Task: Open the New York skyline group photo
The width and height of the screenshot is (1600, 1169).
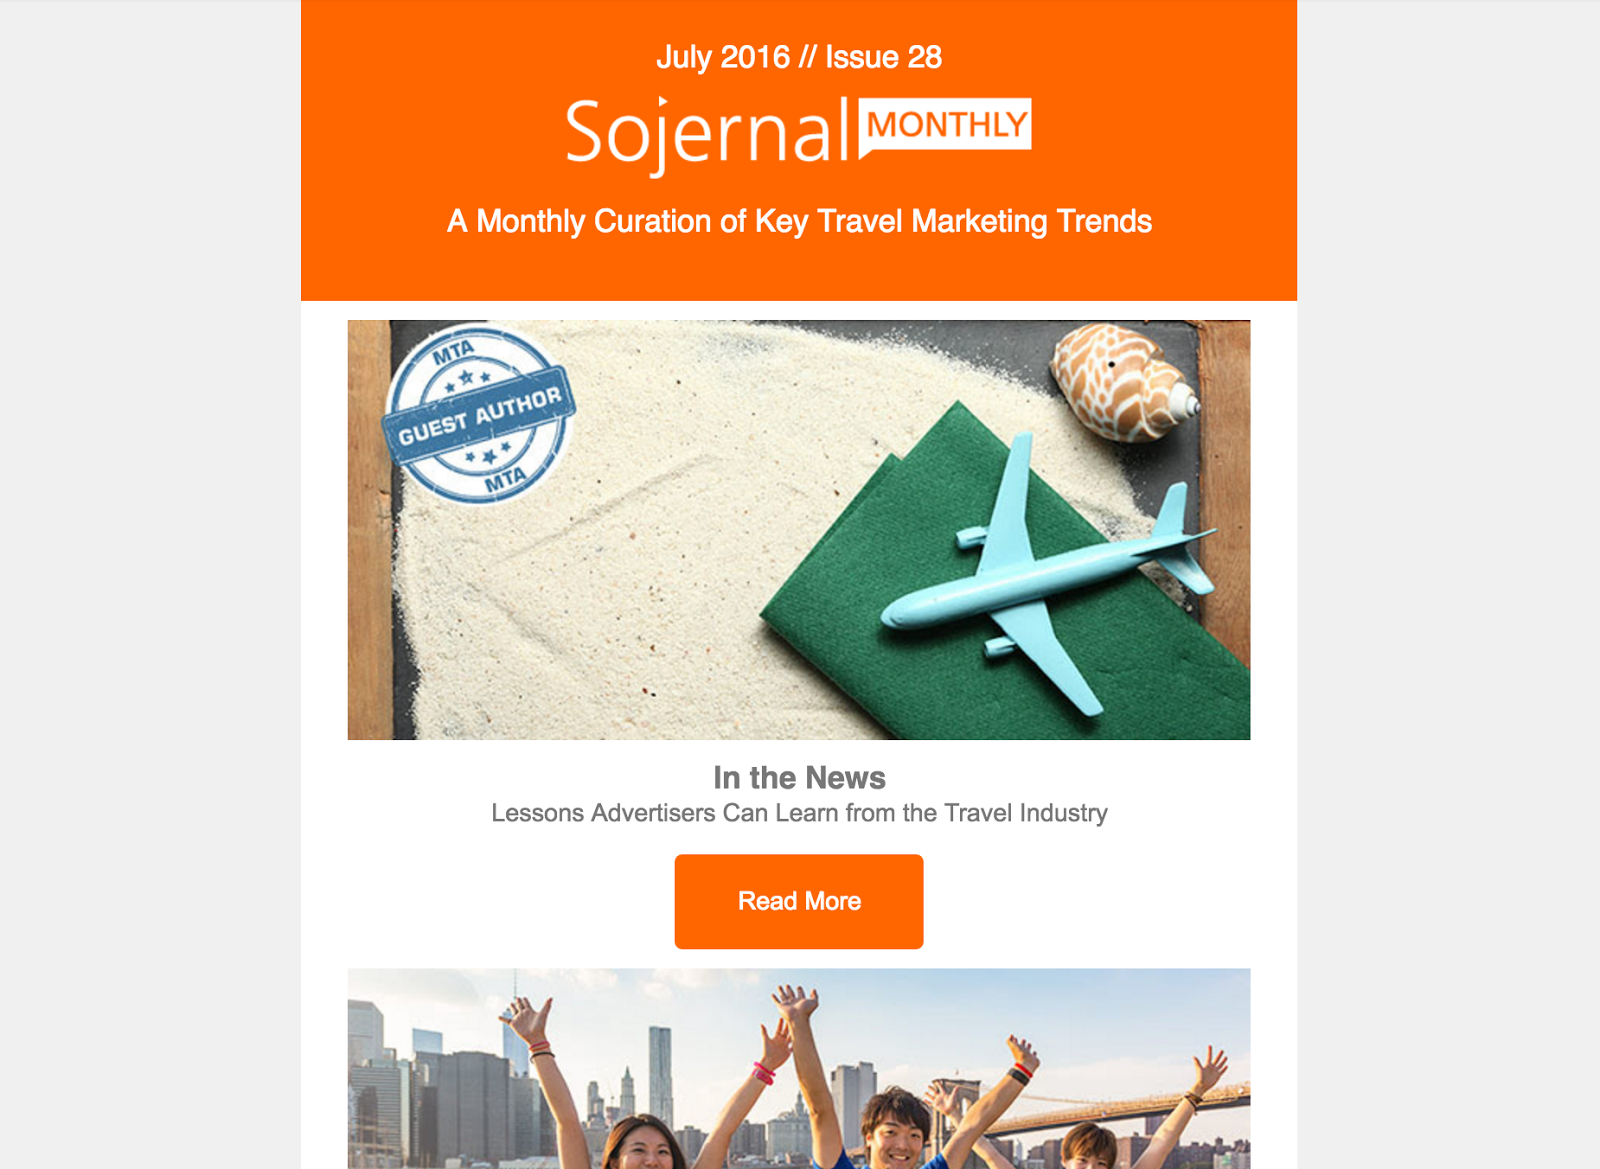Action: point(799,1068)
